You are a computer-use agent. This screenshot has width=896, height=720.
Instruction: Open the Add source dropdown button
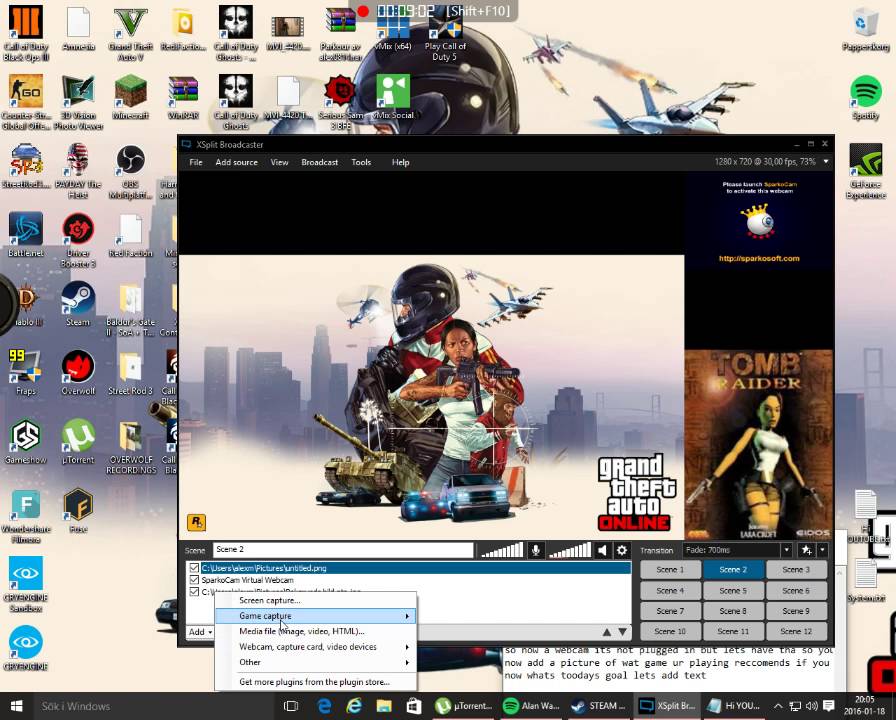tap(200, 632)
